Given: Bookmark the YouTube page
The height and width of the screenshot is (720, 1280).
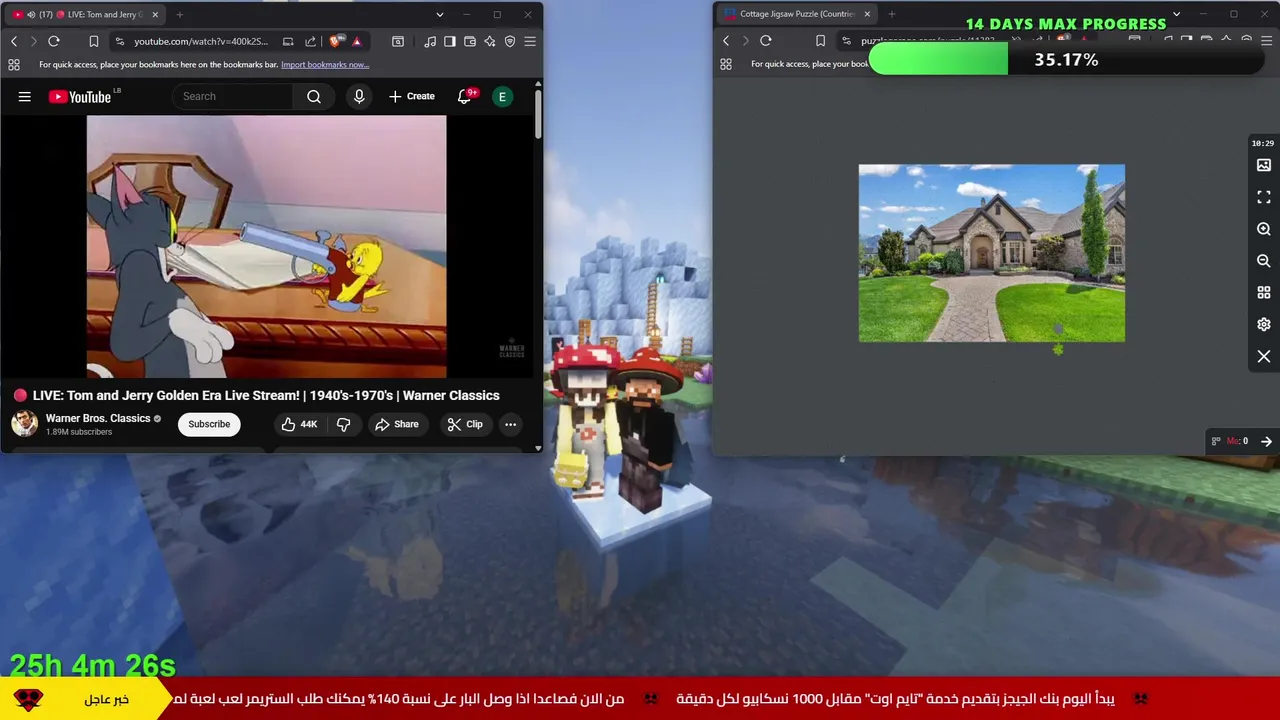Looking at the screenshot, I should 94,41.
